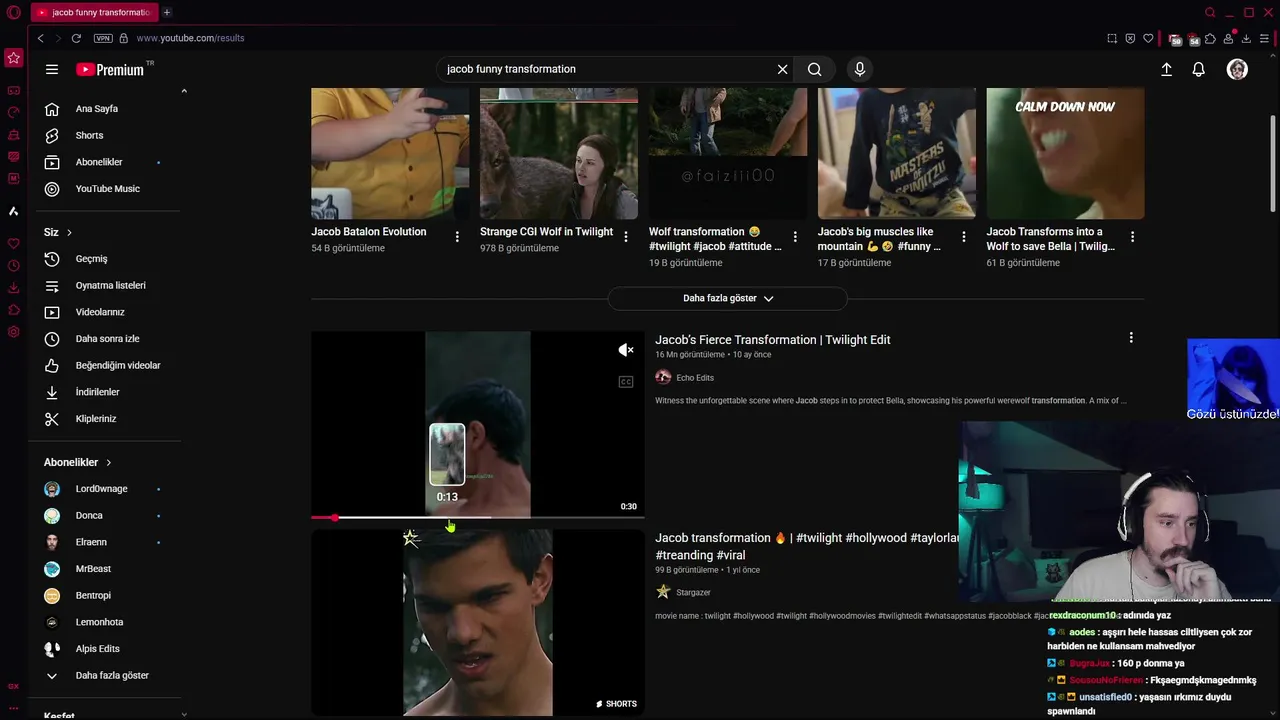
Task: Open options for Jacob Transforms into Wolf short
Action: (x=1132, y=237)
